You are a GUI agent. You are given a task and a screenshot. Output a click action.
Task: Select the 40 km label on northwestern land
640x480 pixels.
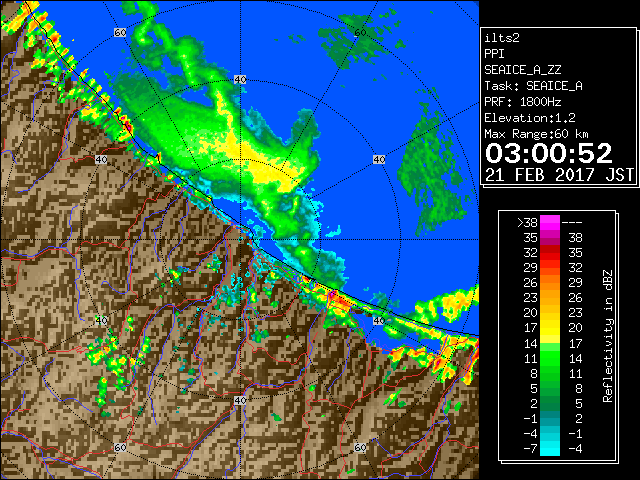tap(101, 159)
